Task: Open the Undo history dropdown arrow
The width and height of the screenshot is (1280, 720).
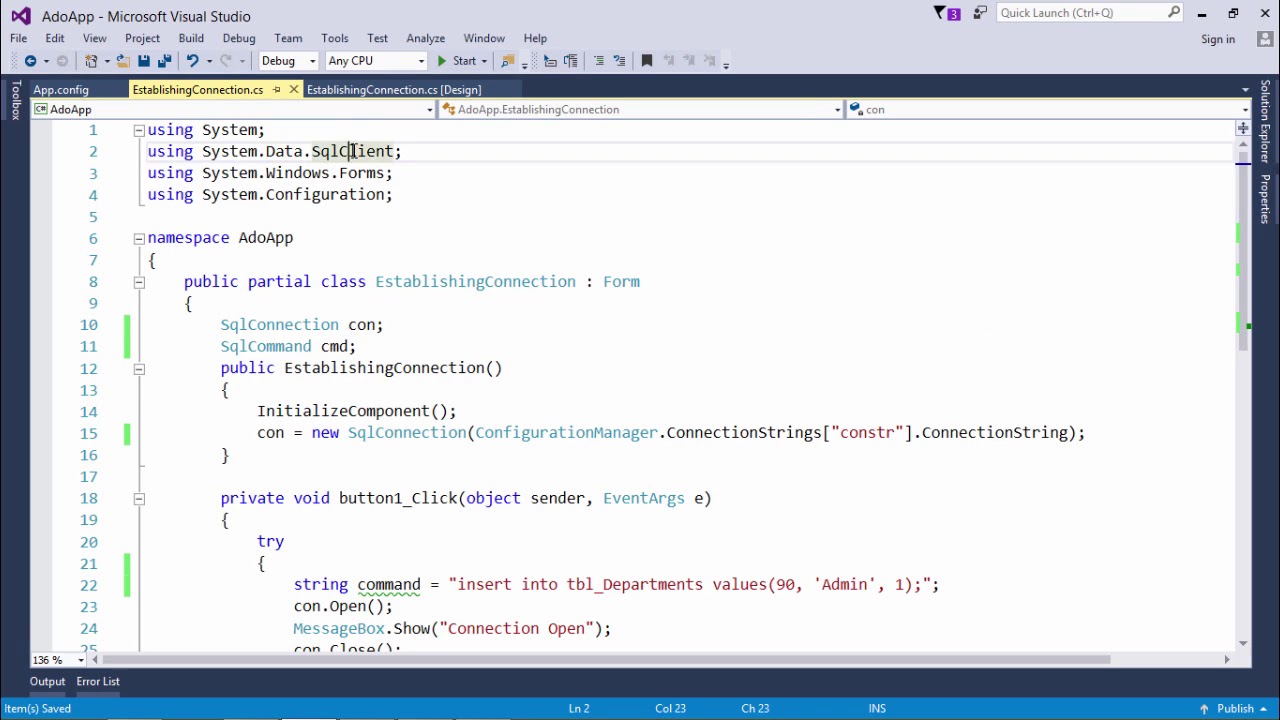Action: pos(208,61)
